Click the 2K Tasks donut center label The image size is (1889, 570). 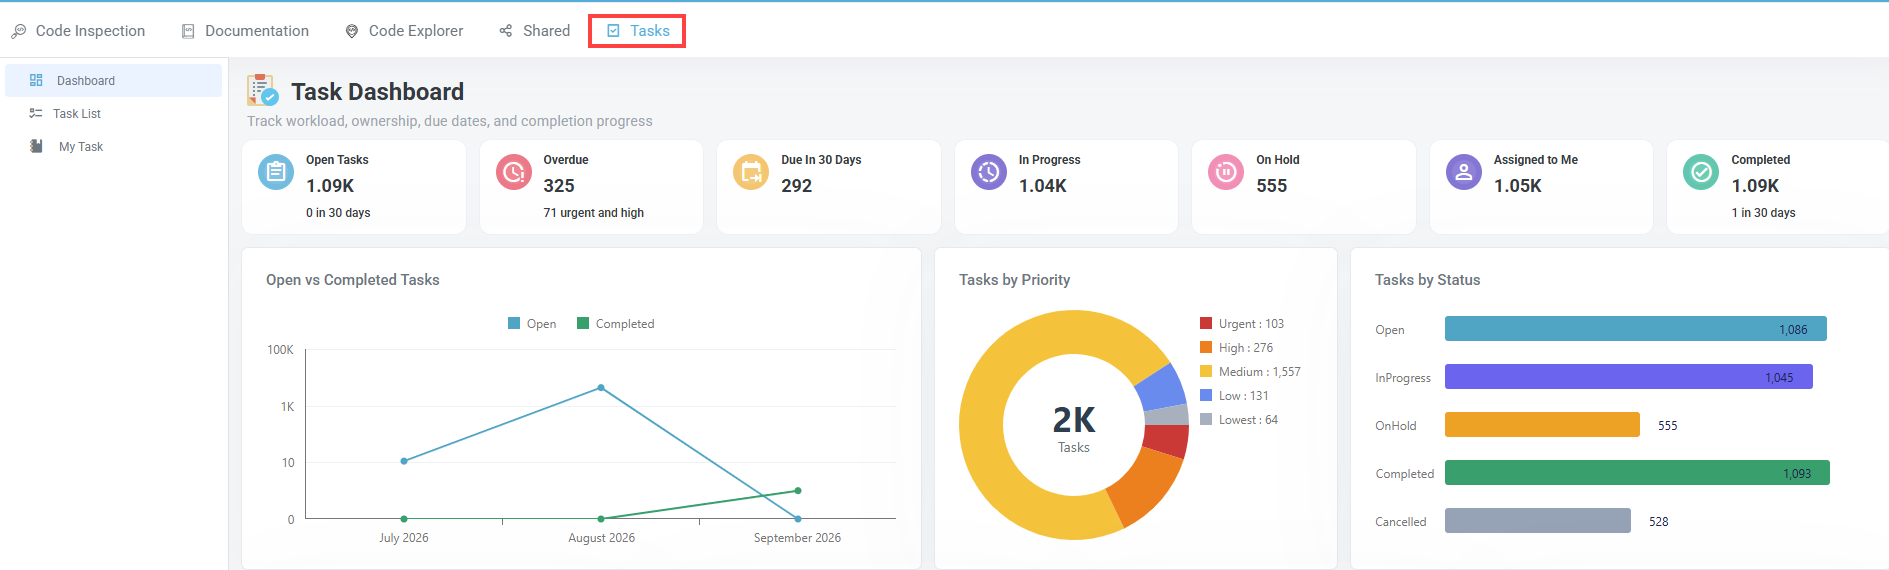[1074, 429]
